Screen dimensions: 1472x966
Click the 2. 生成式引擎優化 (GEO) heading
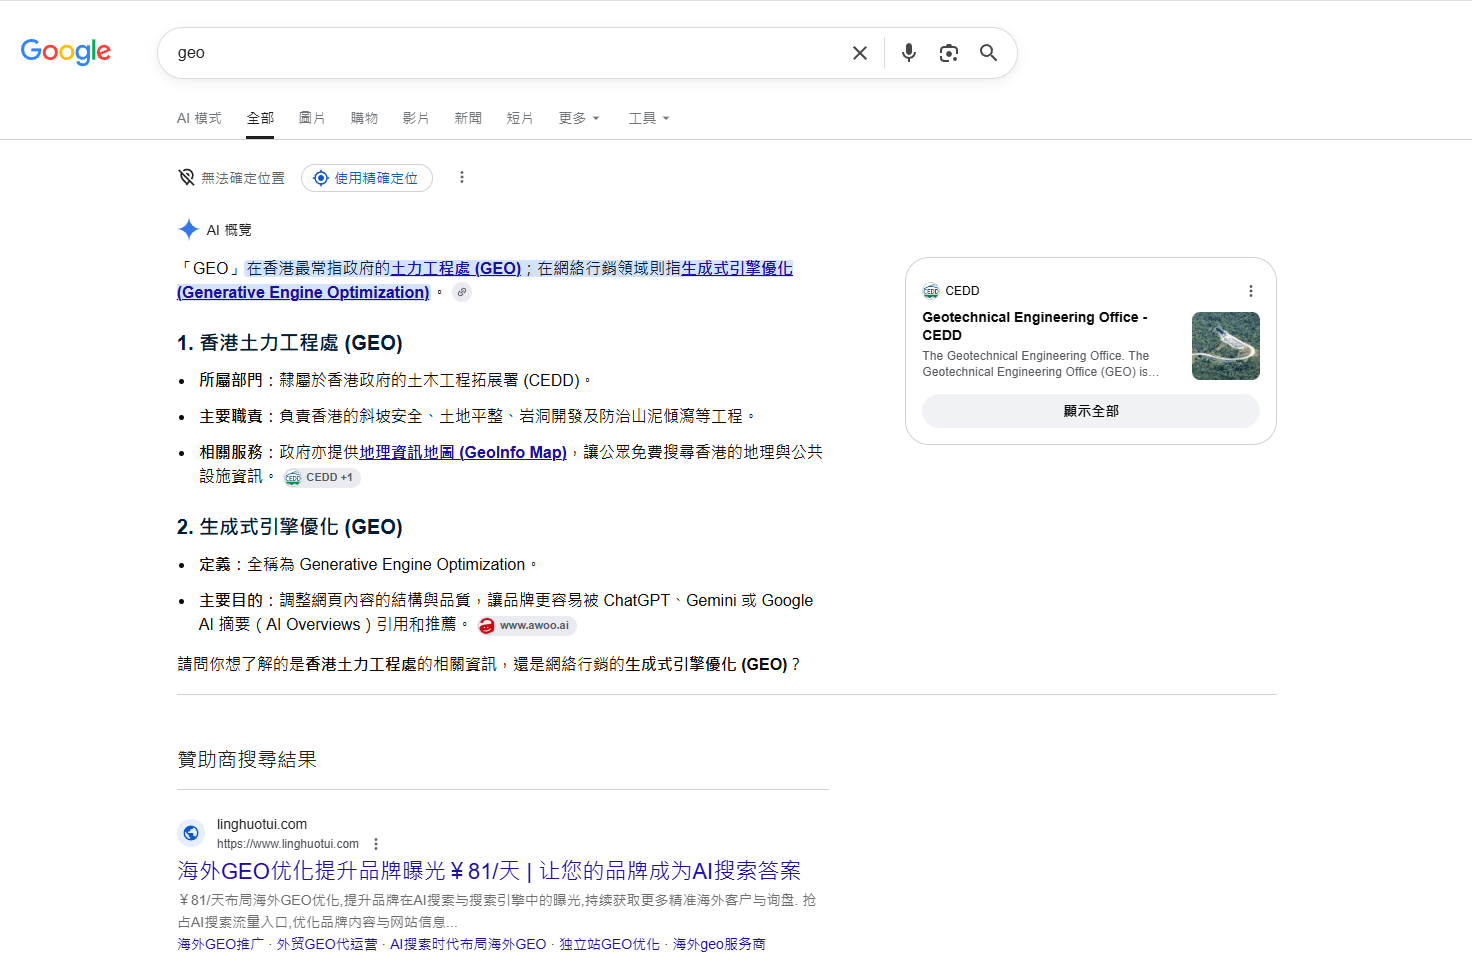tap(290, 527)
